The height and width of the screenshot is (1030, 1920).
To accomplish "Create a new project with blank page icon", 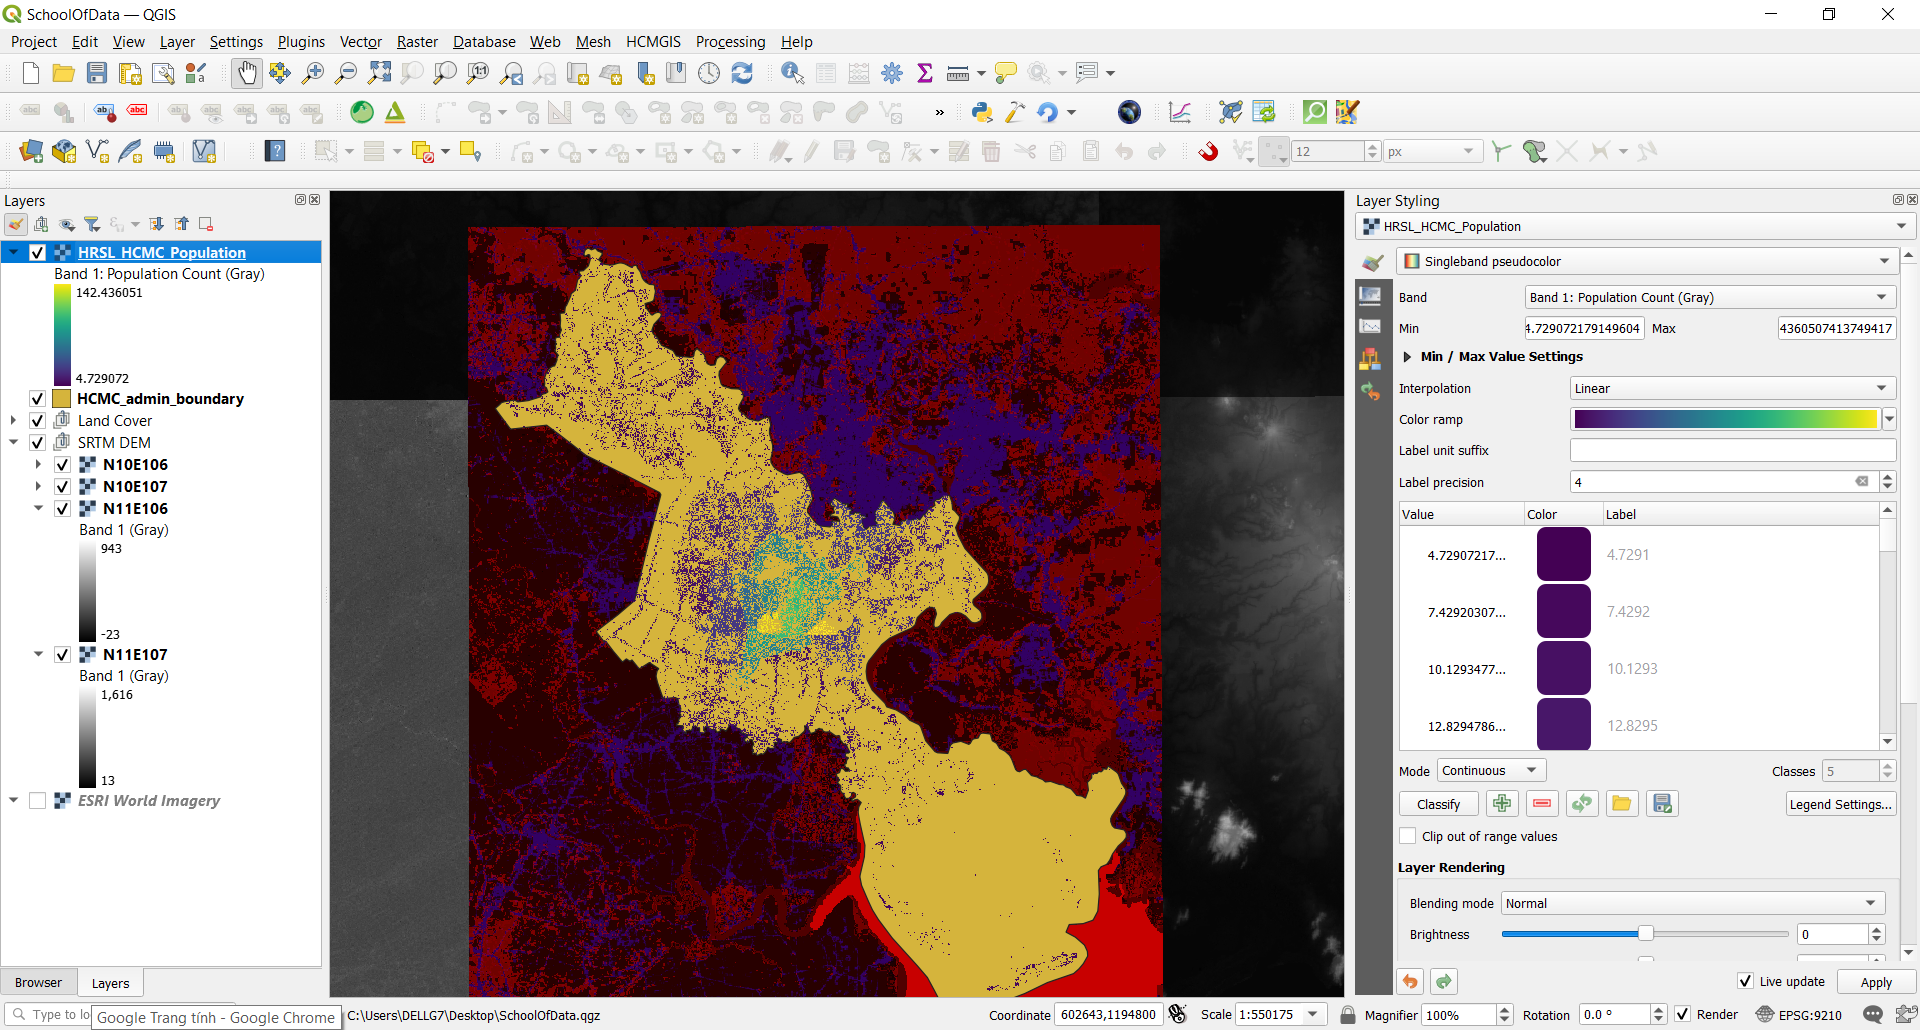I will pyautogui.click(x=31, y=73).
